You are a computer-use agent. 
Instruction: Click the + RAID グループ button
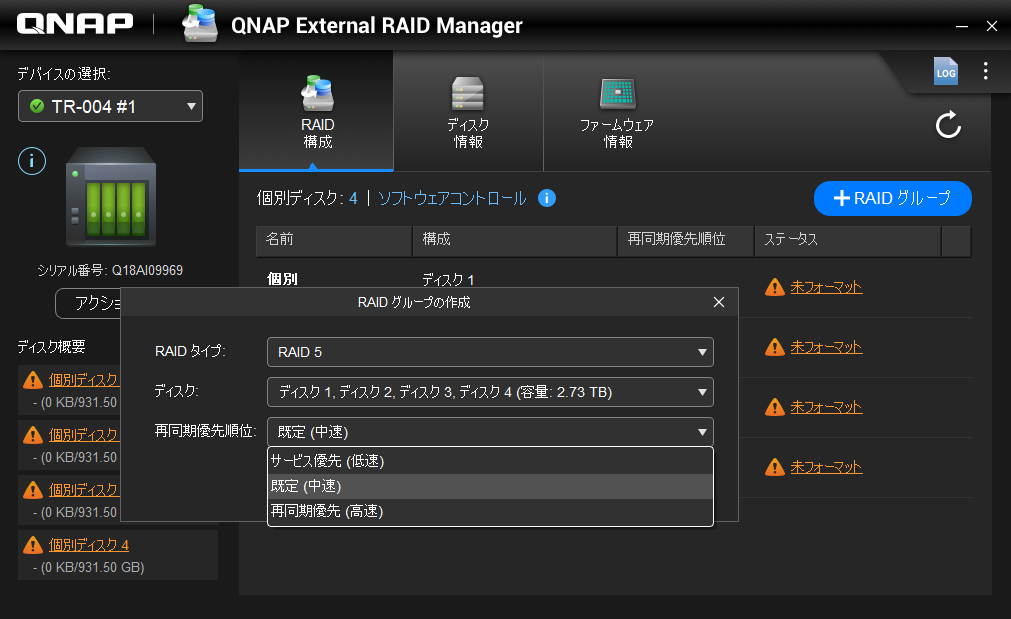tap(892, 198)
